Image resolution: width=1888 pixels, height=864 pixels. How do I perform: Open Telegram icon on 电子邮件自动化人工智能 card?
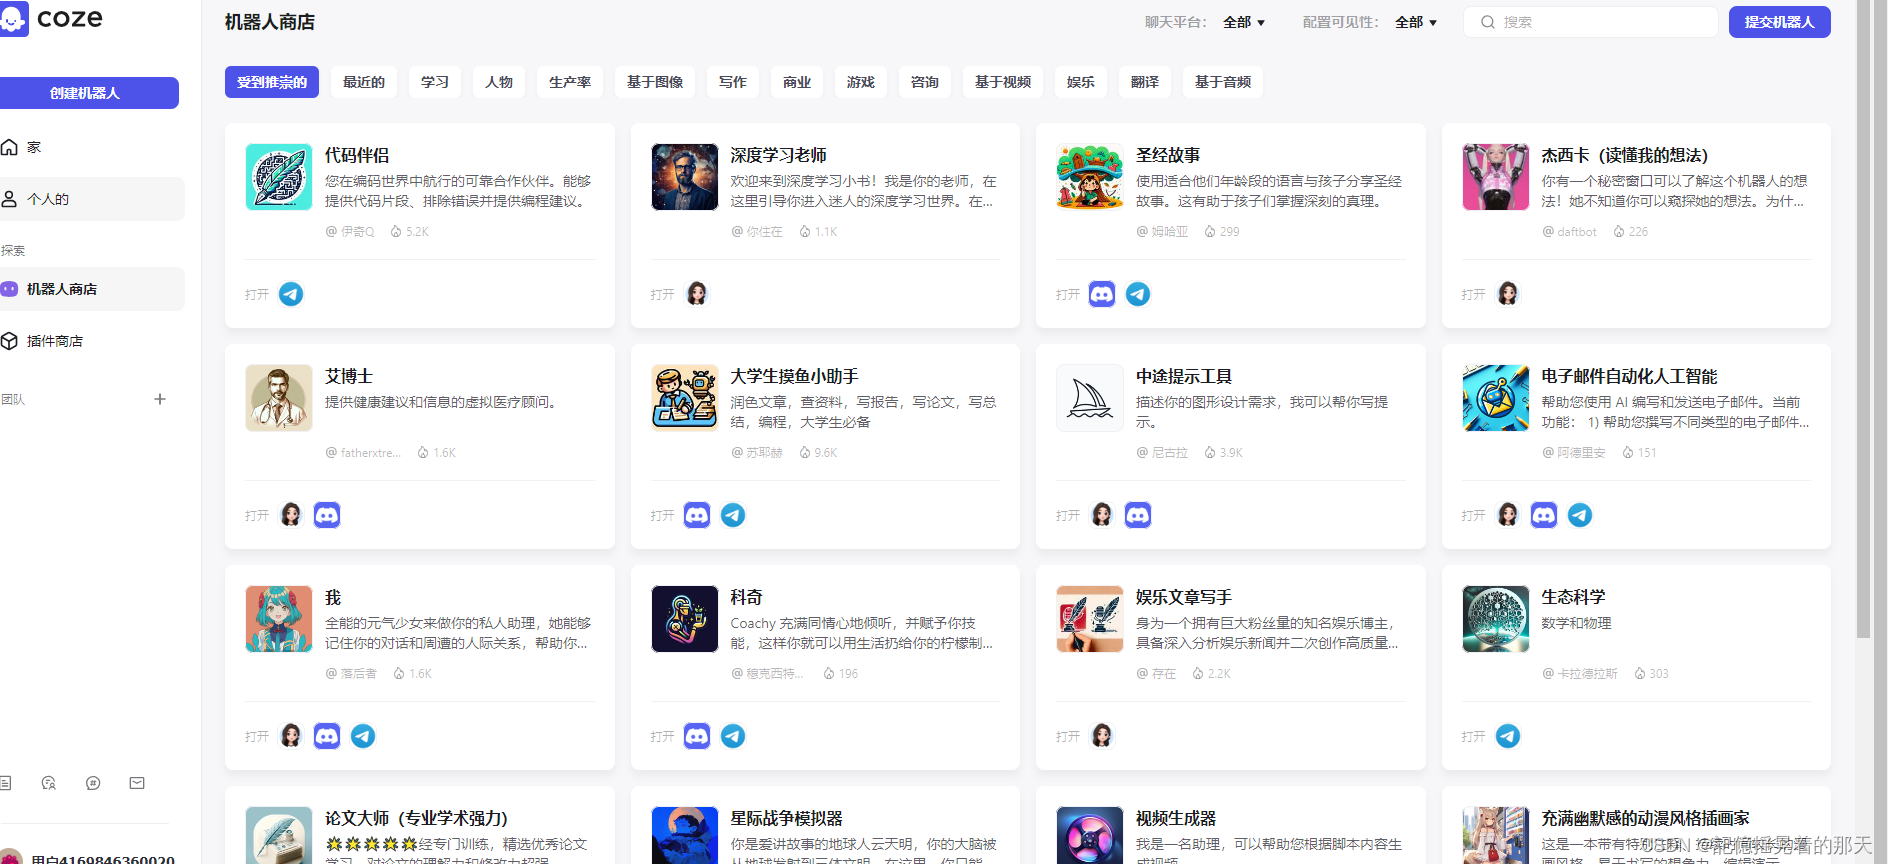point(1580,515)
